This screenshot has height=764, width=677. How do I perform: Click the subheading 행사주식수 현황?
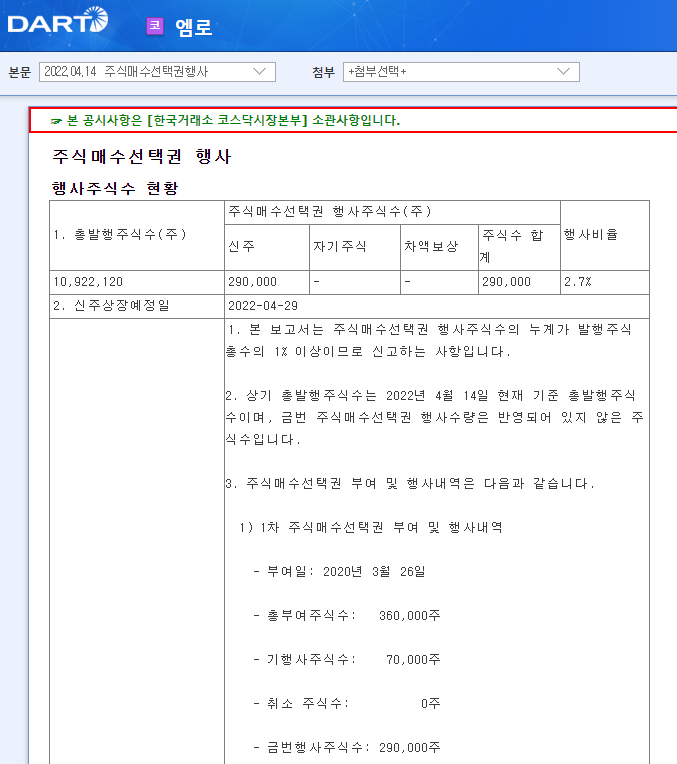pyautogui.click(x=115, y=188)
